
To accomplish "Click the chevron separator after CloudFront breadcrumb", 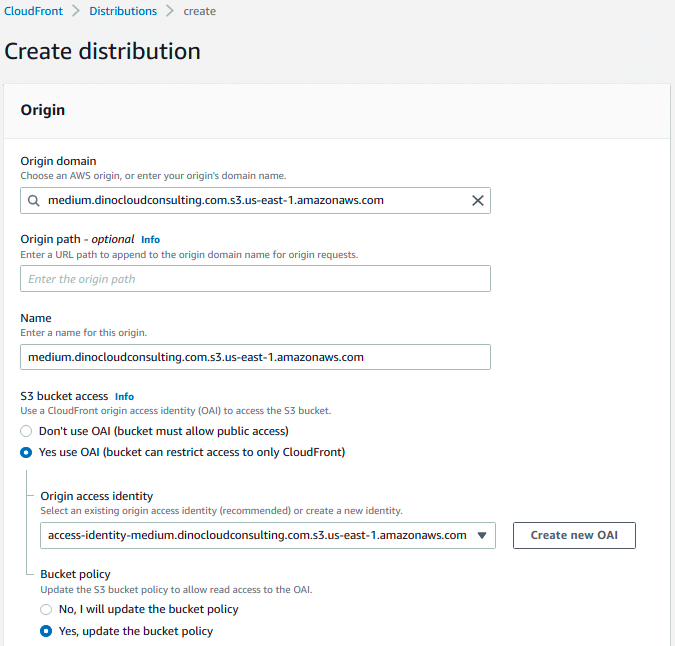I will pyautogui.click(x=74, y=12).
